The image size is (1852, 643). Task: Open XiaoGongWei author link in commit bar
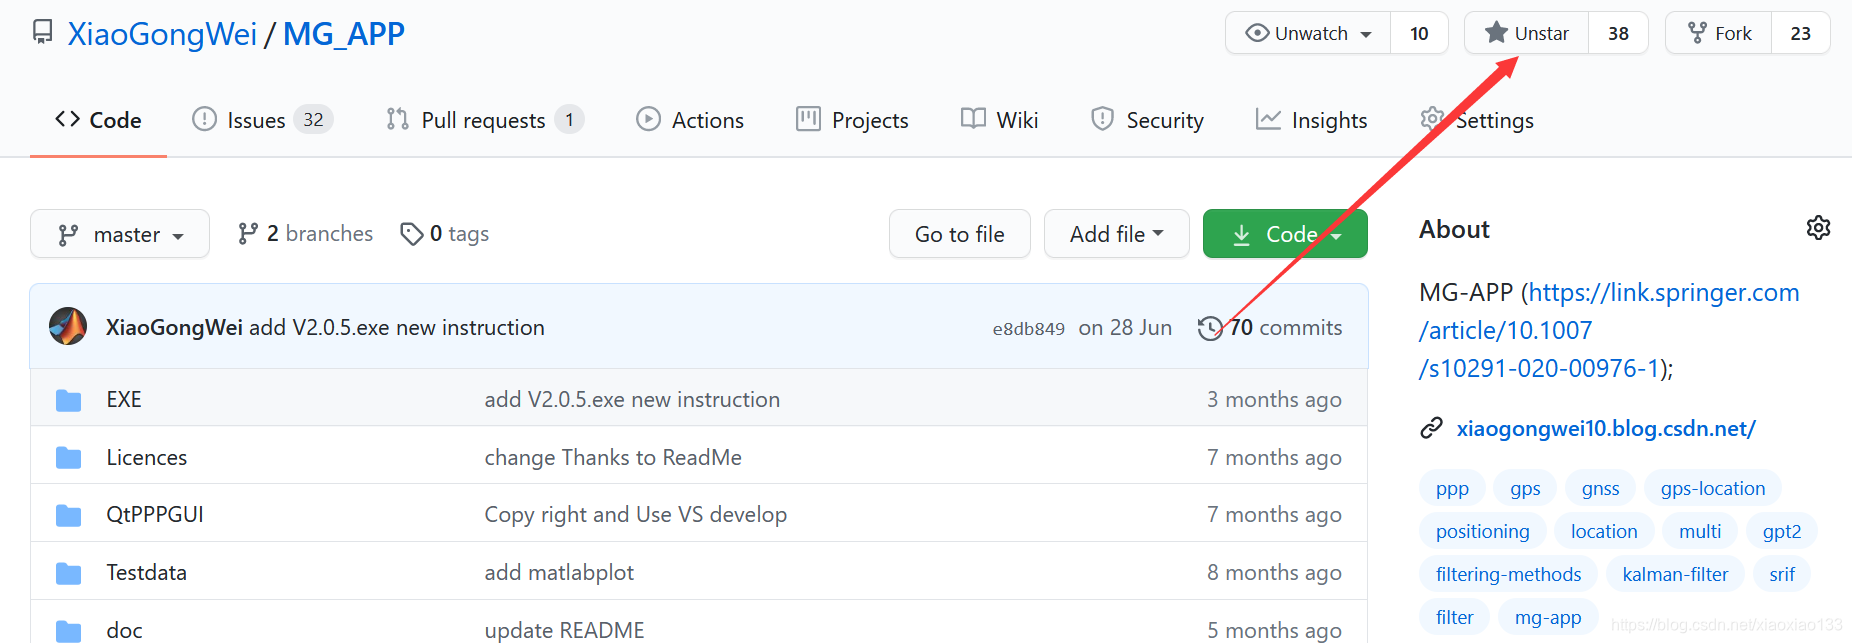coord(174,328)
